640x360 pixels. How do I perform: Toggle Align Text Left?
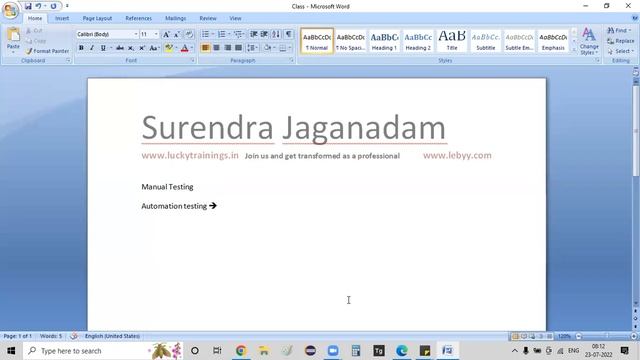pyautogui.click(x=205, y=48)
